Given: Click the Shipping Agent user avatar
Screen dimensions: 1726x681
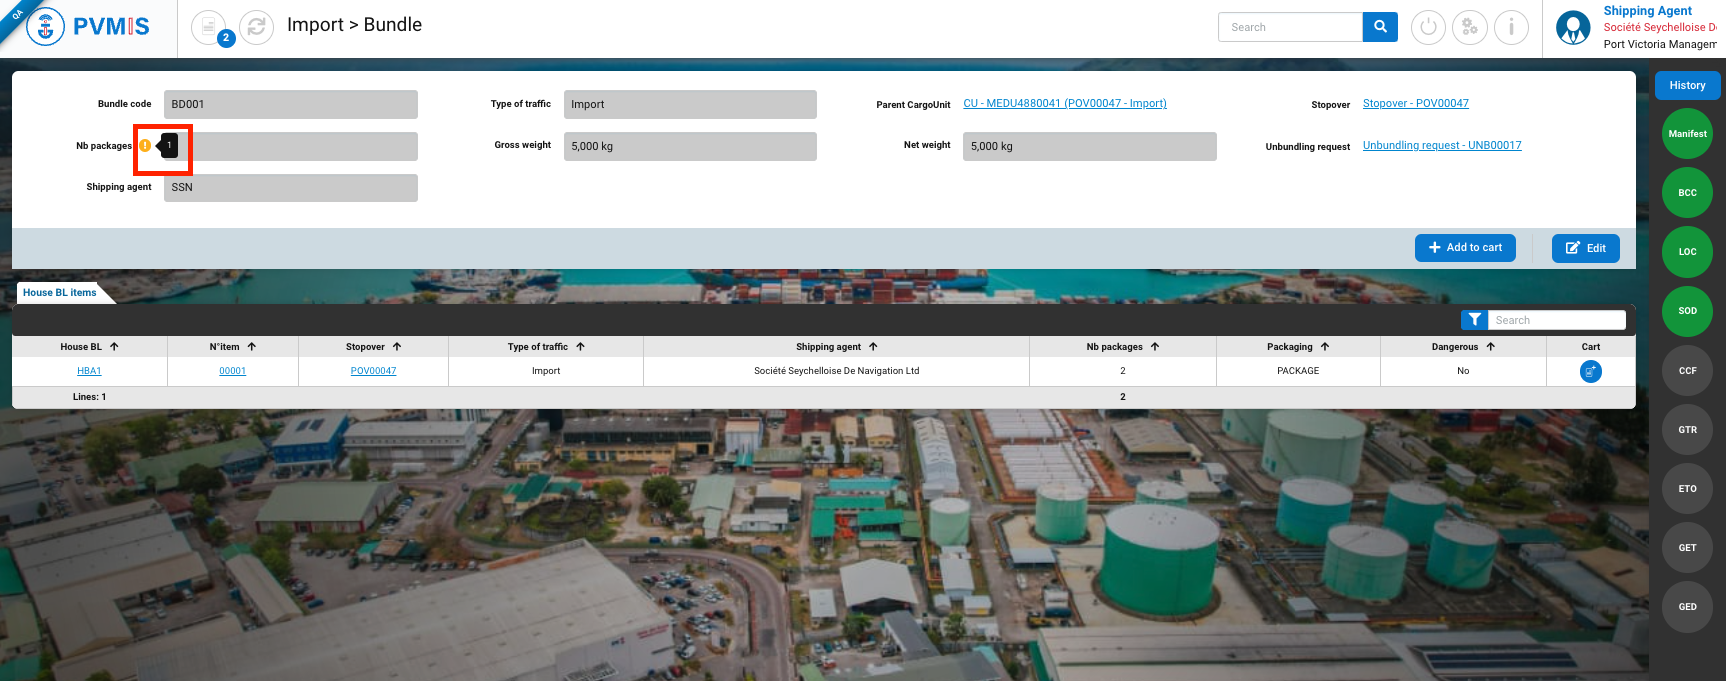Looking at the screenshot, I should (x=1573, y=28).
